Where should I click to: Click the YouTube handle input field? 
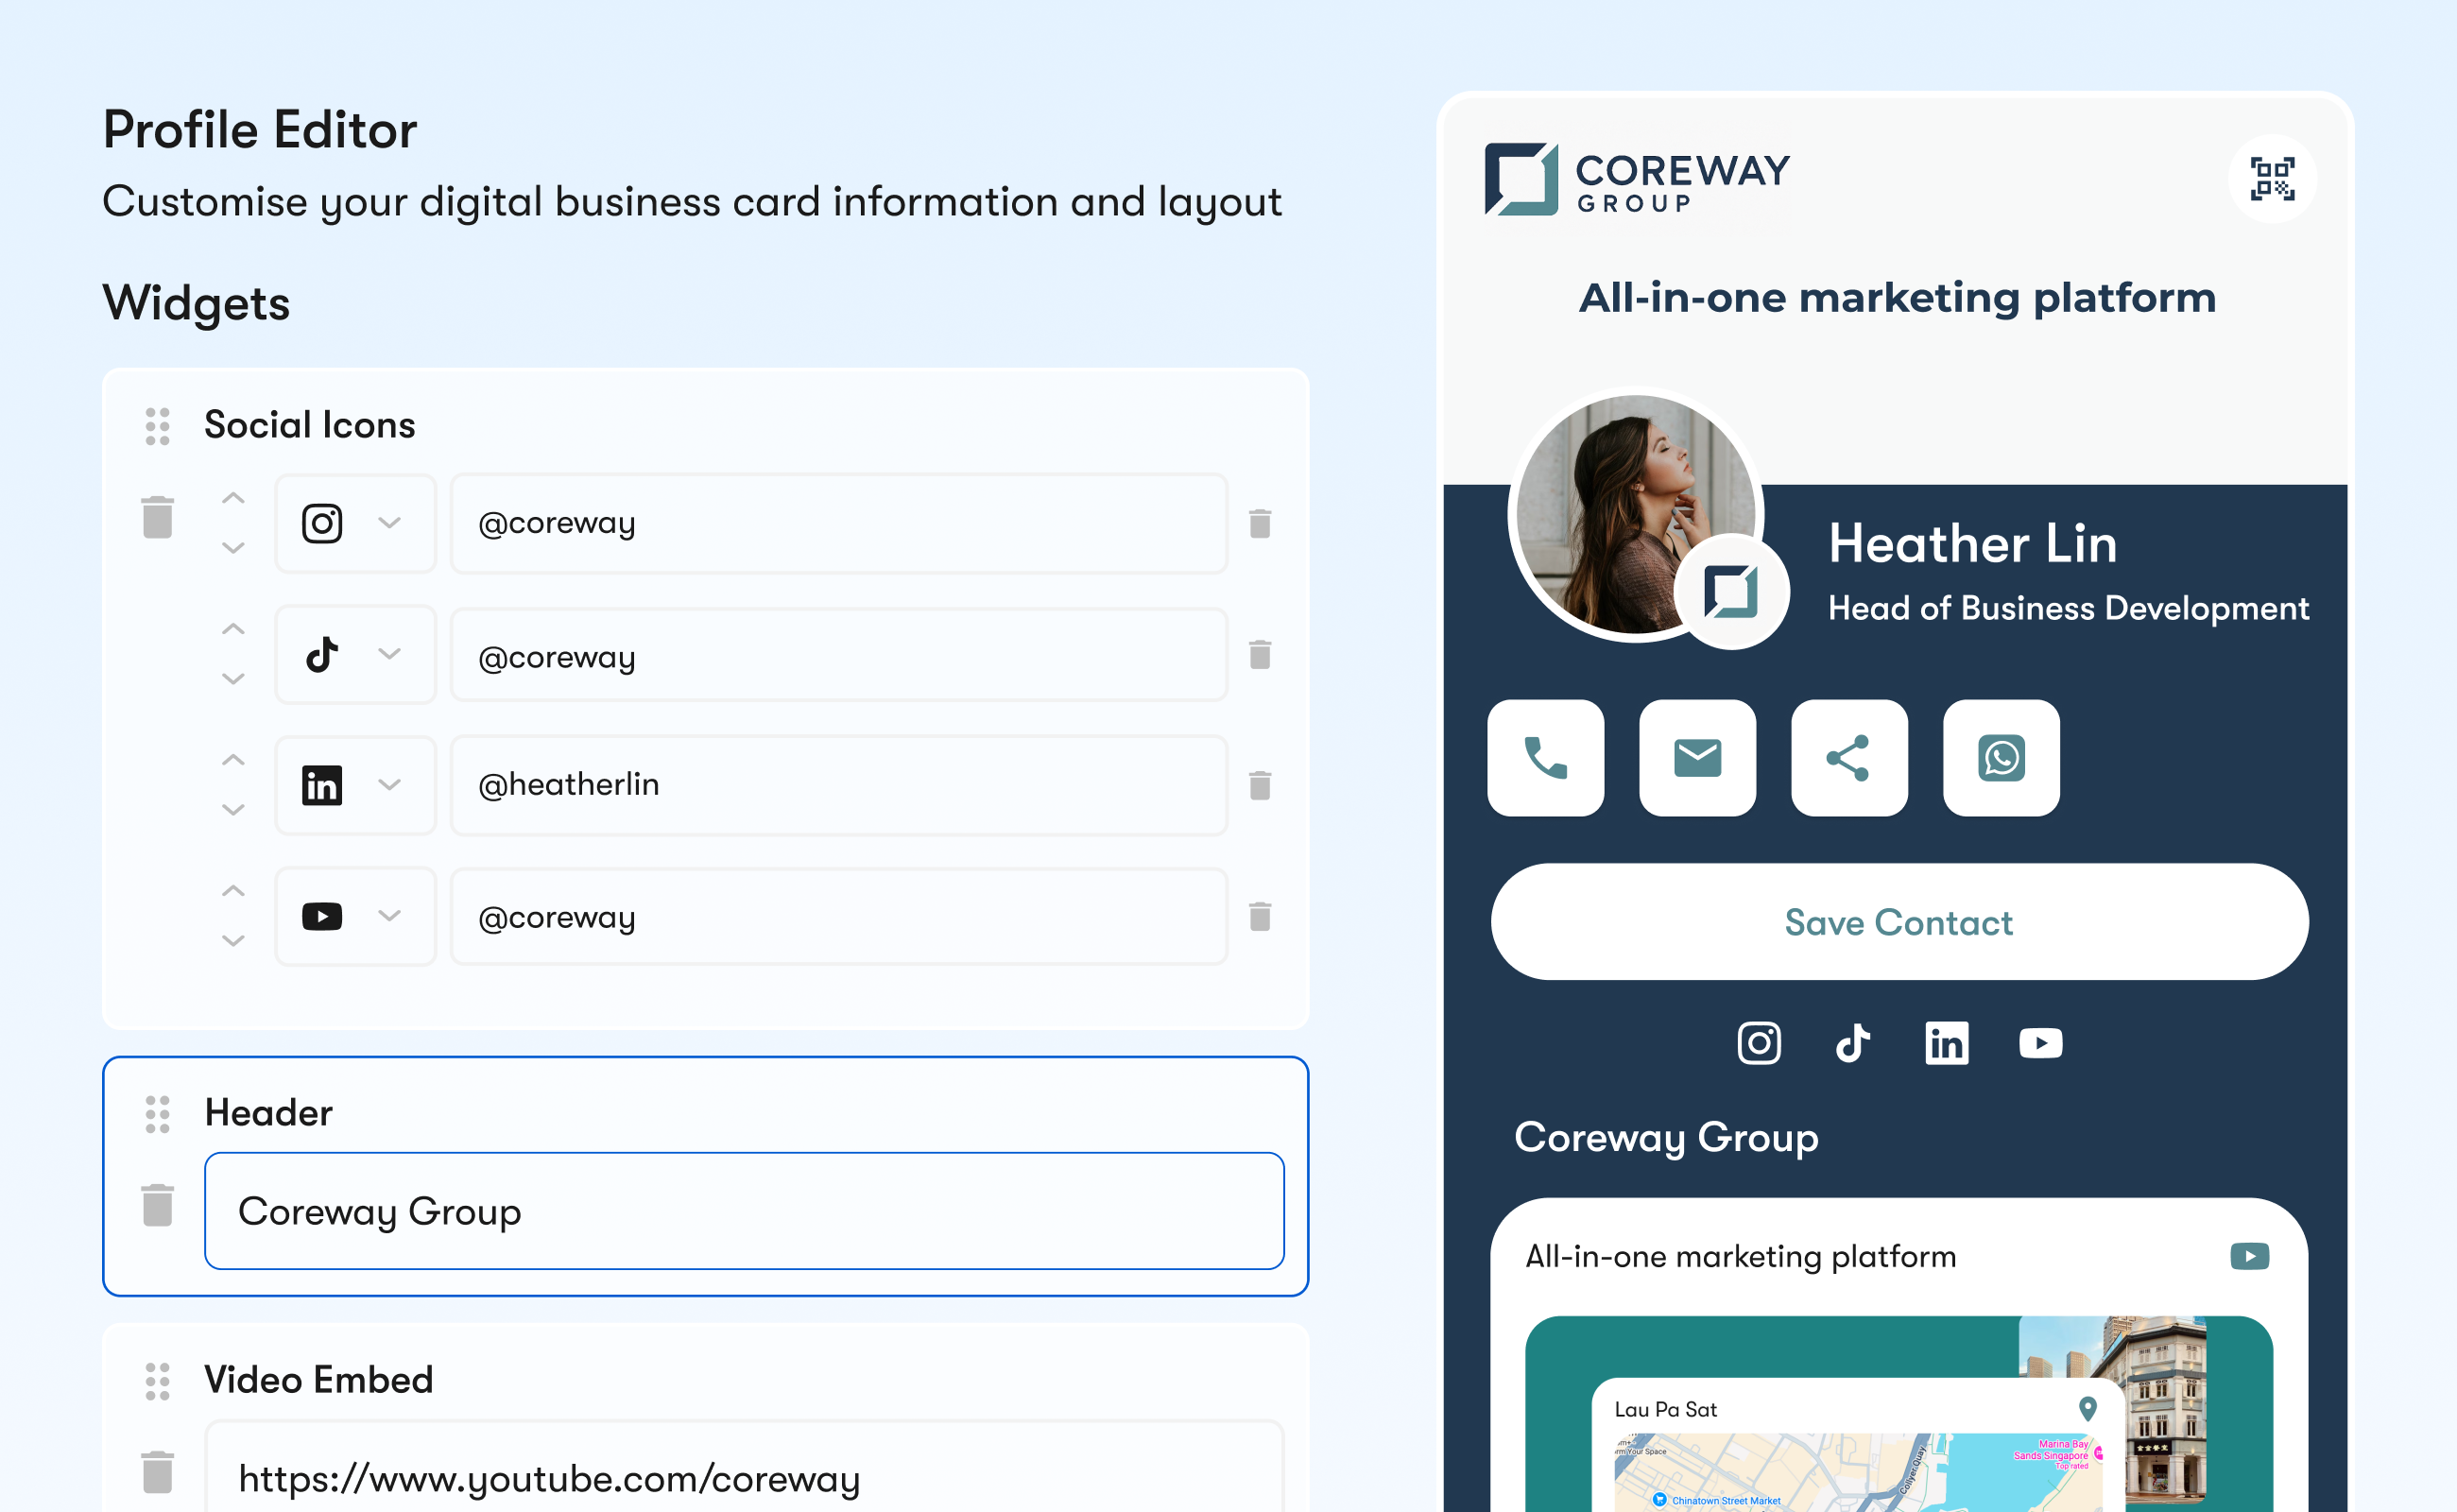point(838,916)
